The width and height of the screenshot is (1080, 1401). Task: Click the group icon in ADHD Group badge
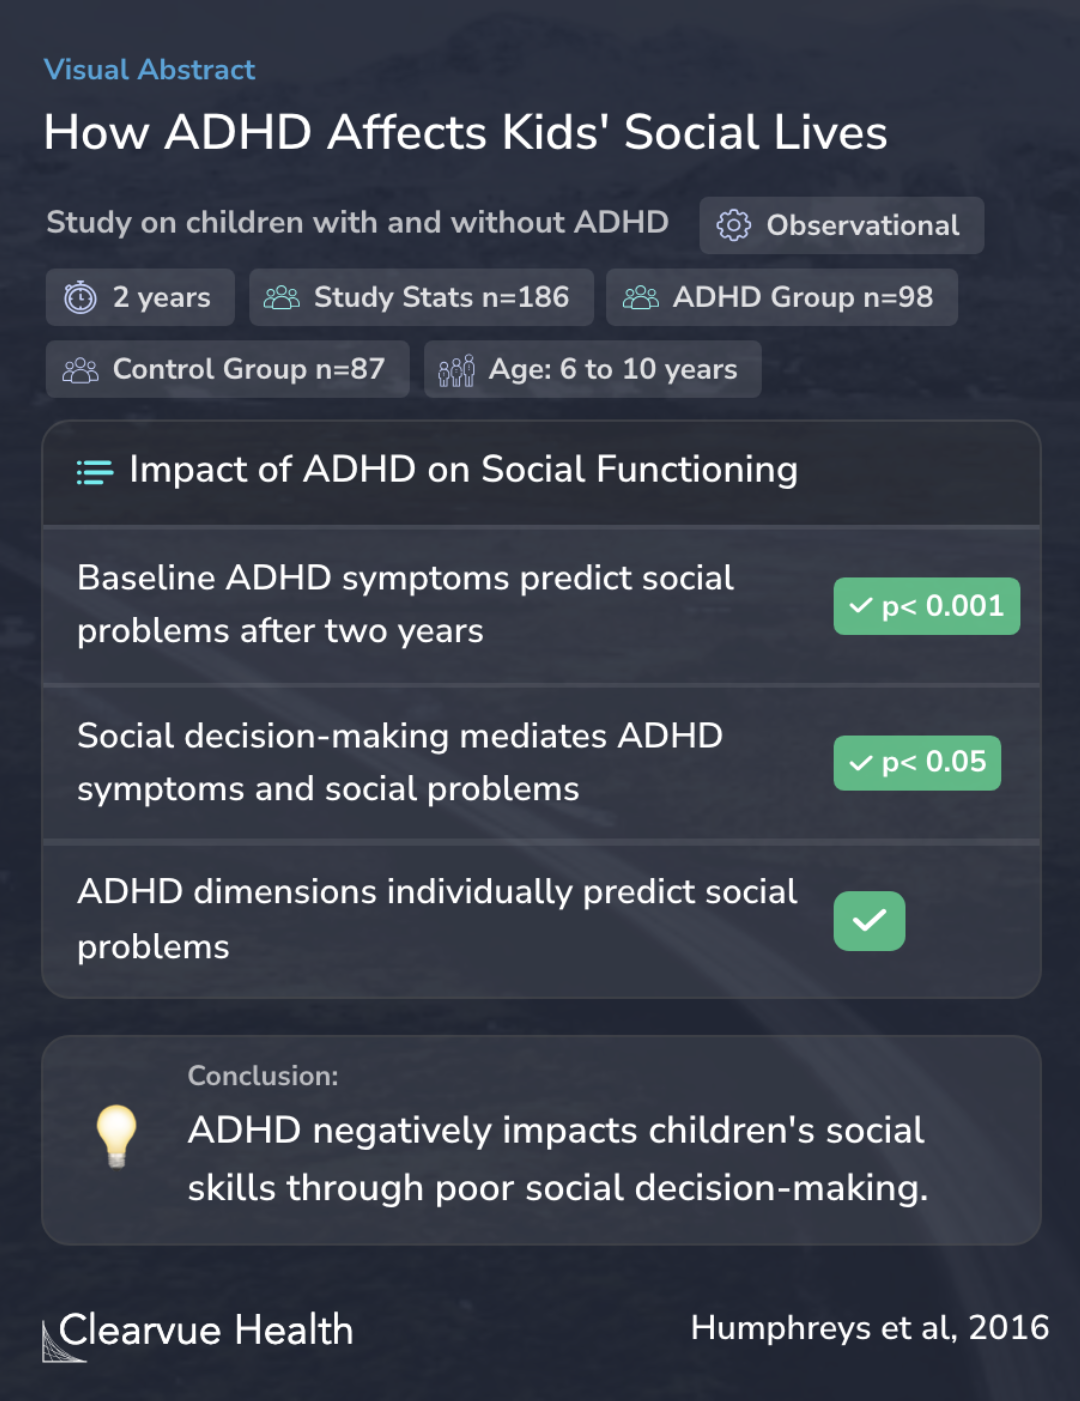click(640, 297)
